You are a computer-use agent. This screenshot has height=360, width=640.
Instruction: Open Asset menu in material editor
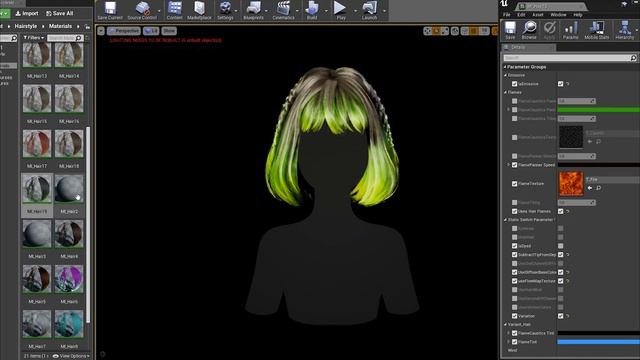coord(538,15)
